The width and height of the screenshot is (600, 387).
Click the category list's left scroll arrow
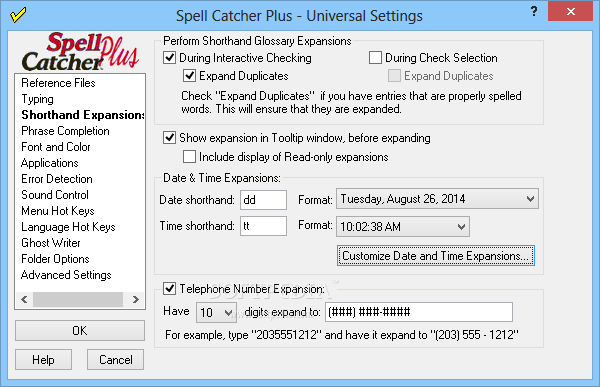(x=24, y=299)
